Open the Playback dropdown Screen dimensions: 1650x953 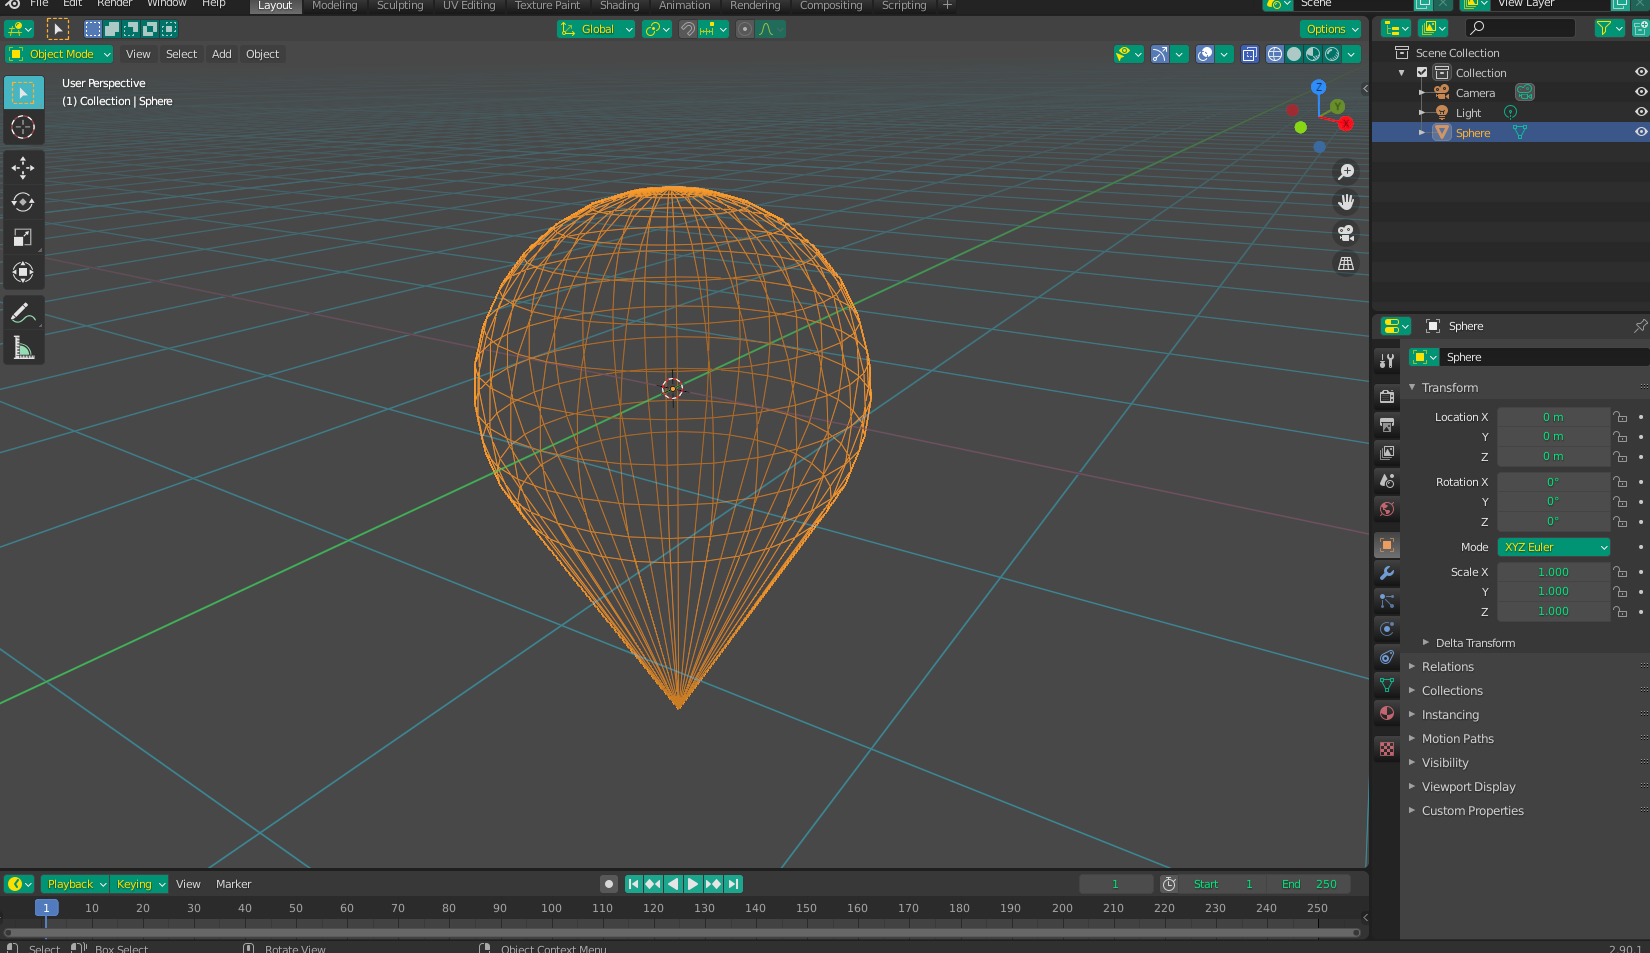pos(75,884)
